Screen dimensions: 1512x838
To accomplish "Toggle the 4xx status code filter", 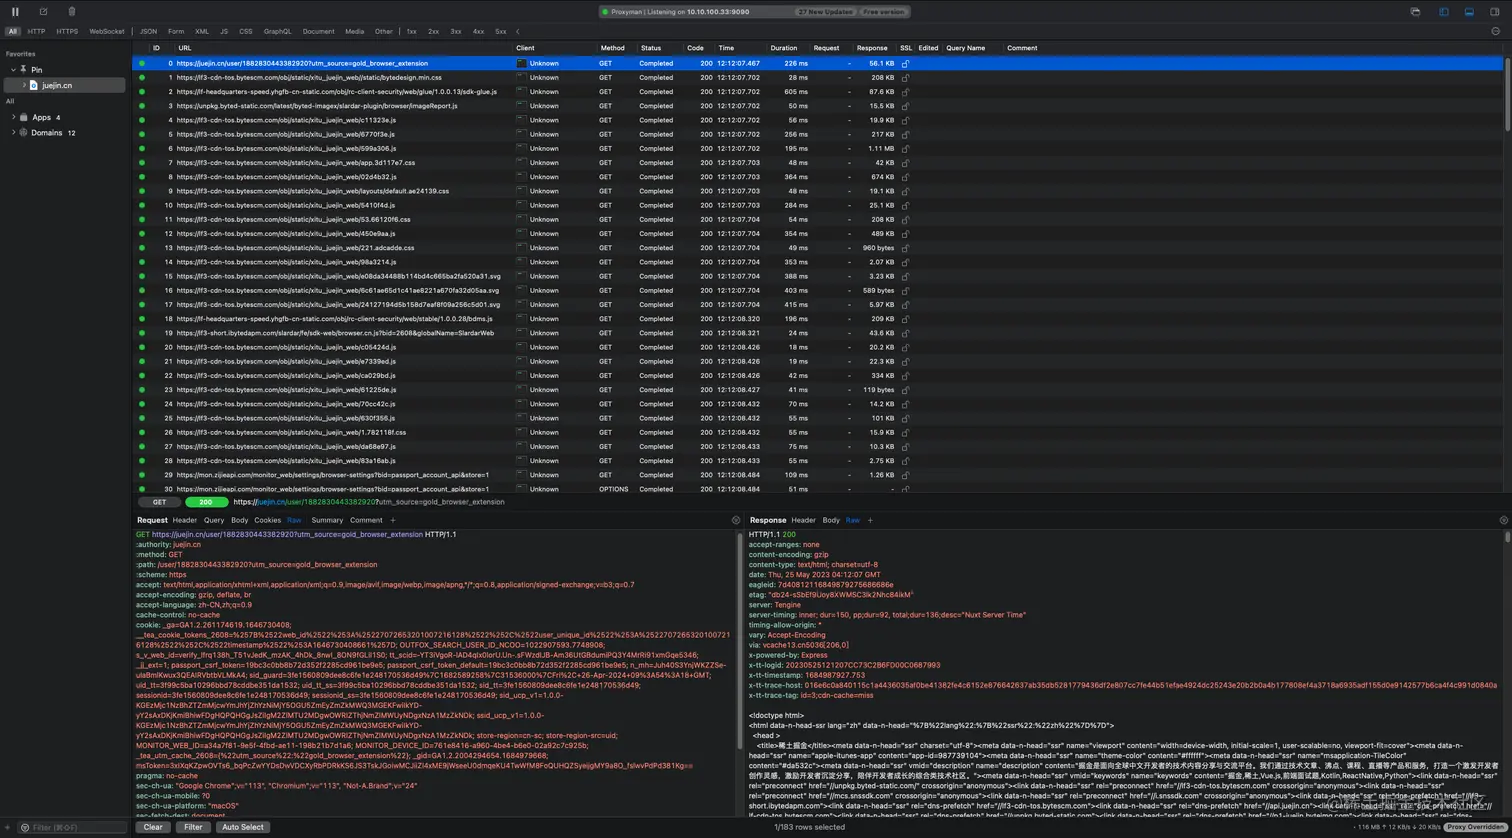I will (x=478, y=31).
